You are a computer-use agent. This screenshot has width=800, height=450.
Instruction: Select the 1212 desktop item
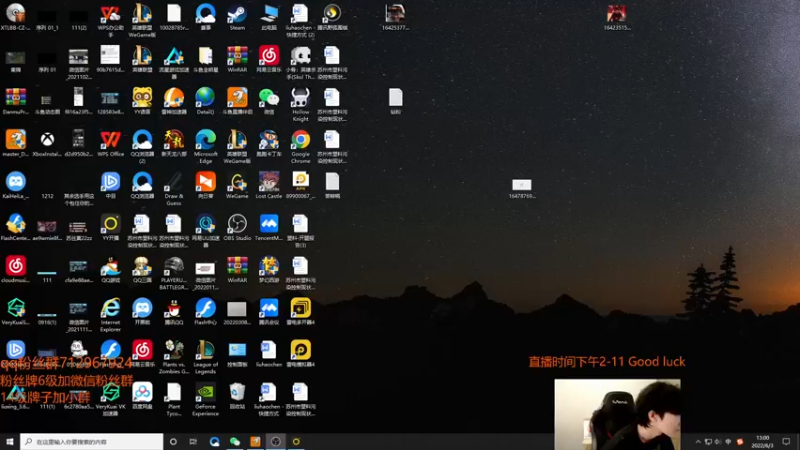47,195
